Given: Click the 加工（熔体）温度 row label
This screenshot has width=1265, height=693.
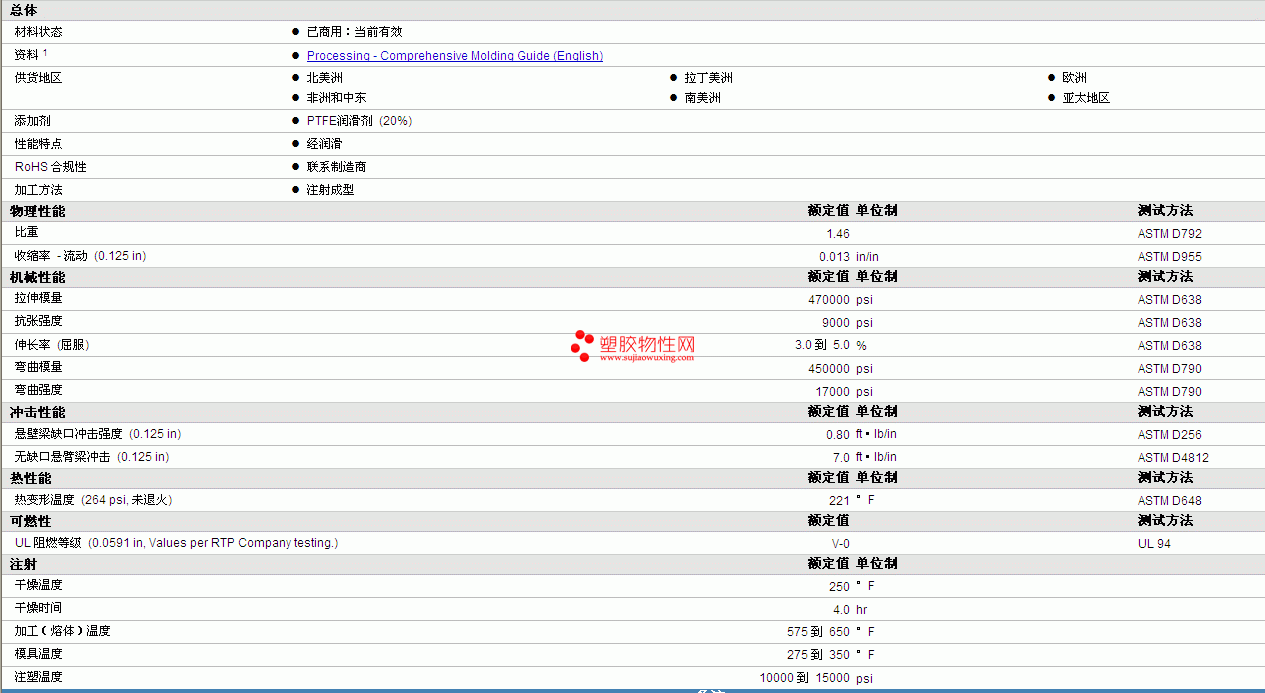Looking at the screenshot, I should pyautogui.click(x=63, y=631).
